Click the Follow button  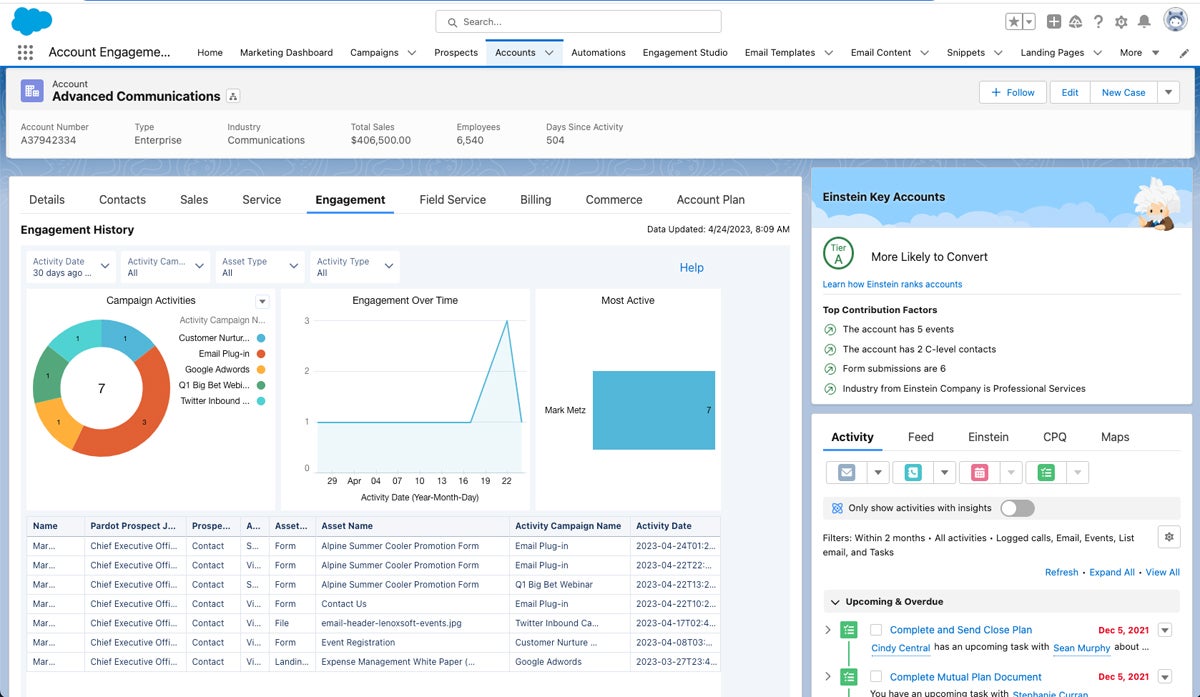[1013, 92]
